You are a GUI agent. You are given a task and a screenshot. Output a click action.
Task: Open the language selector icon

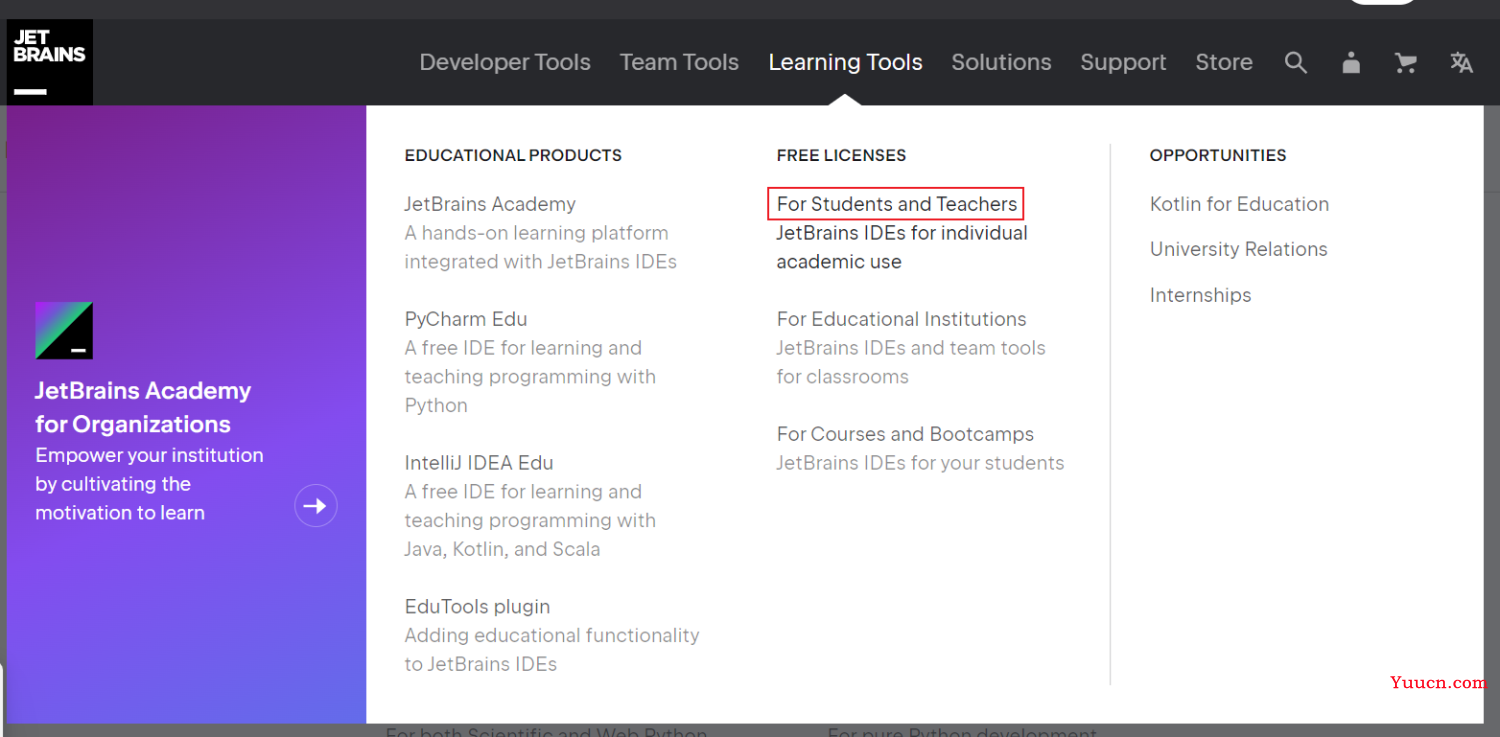coord(1461,63)
